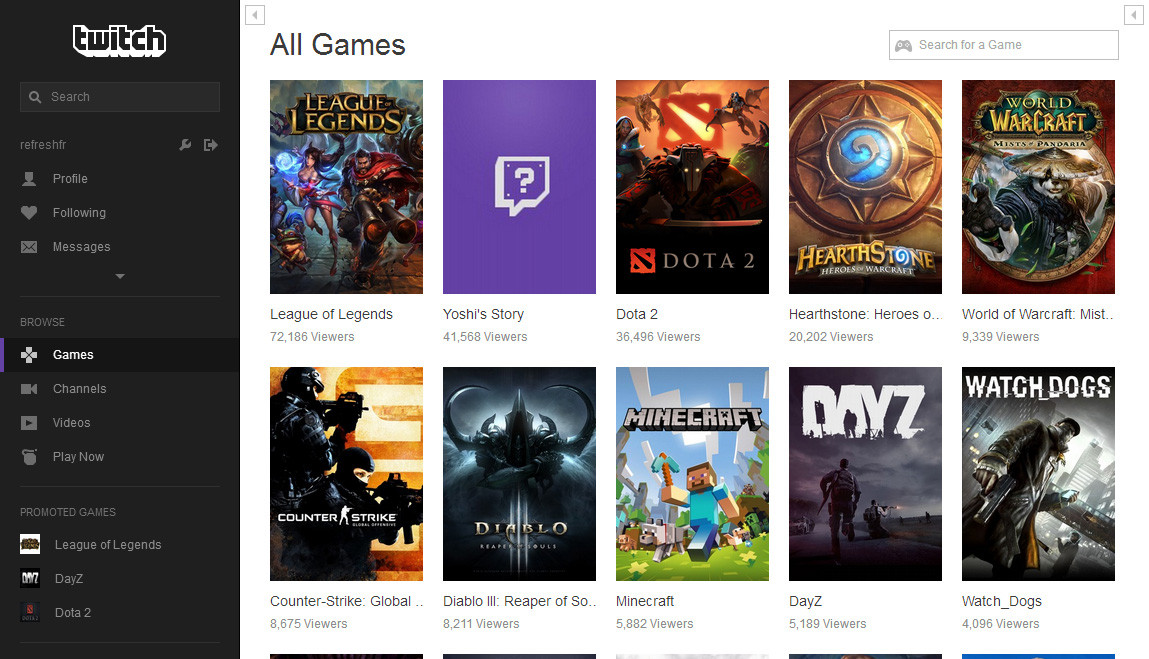1149x659 pixels.
Task: Open DayZ under Promoted Games
Action: 68,578
